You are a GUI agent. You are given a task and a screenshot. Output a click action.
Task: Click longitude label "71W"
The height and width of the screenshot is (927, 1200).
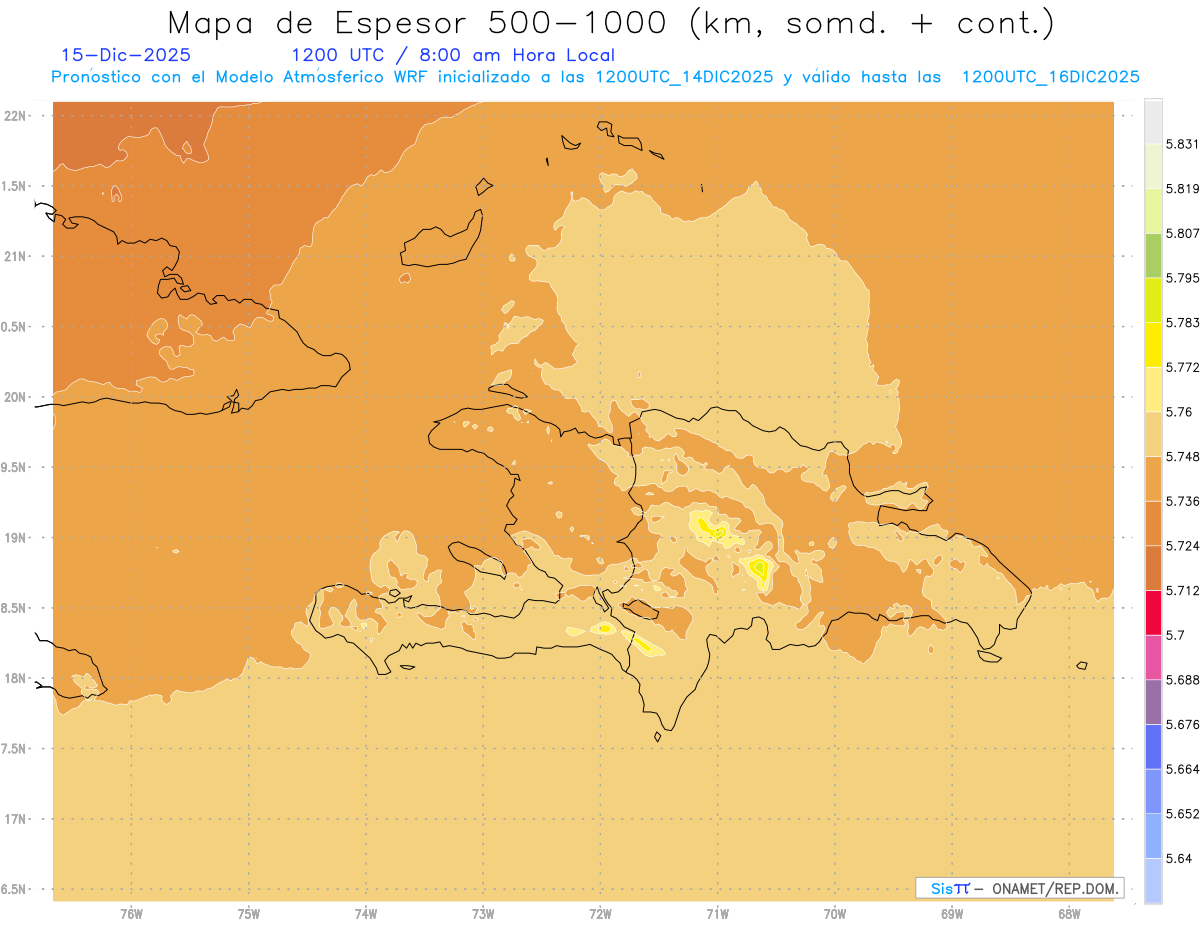tap(717, 913)
